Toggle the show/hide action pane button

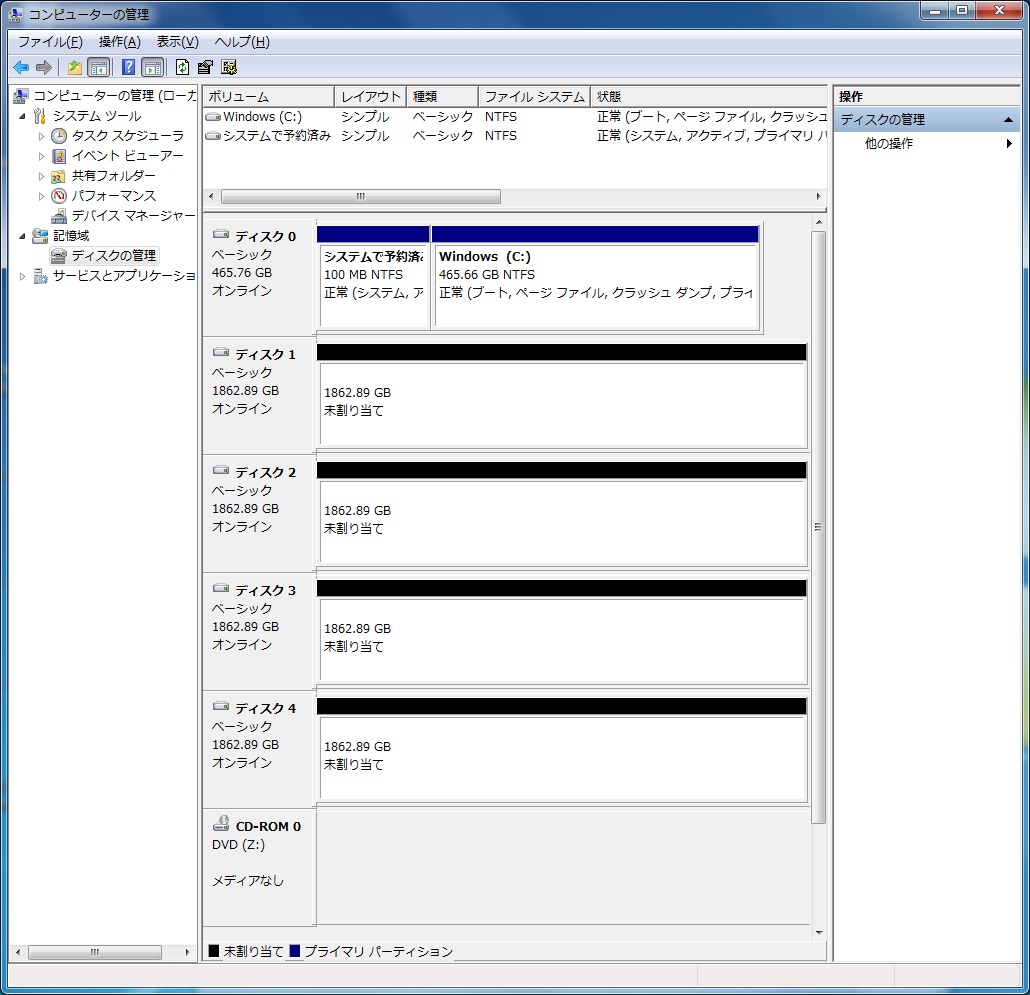(x=152, y=68)
